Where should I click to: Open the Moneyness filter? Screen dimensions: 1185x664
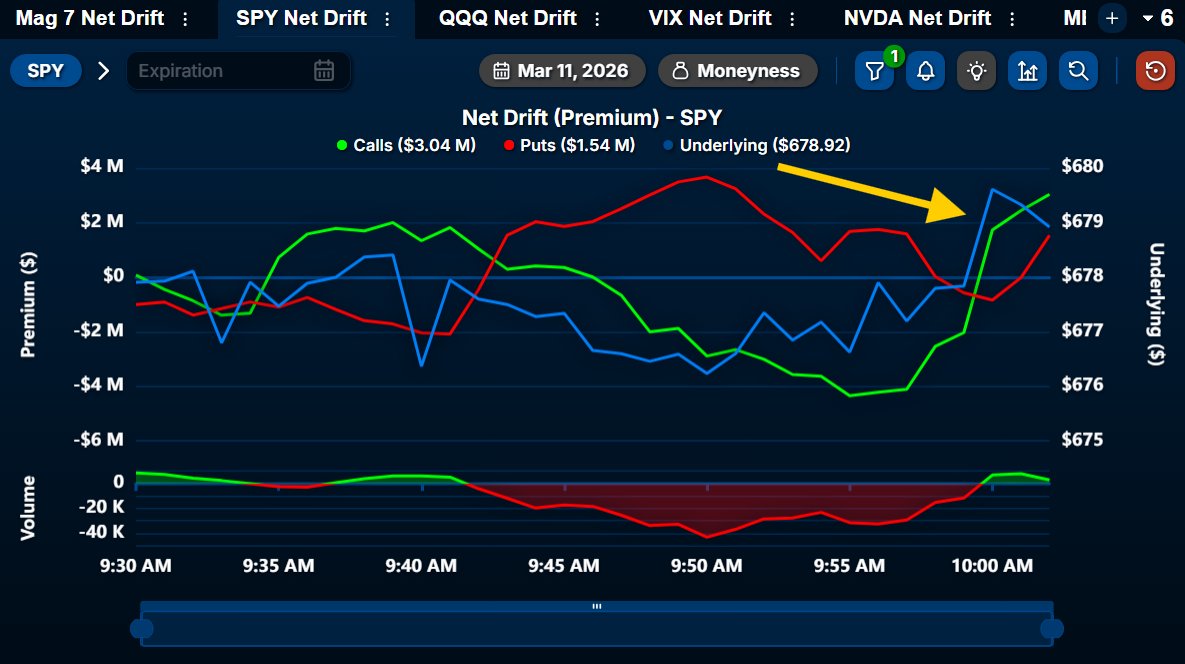(738, 71)
